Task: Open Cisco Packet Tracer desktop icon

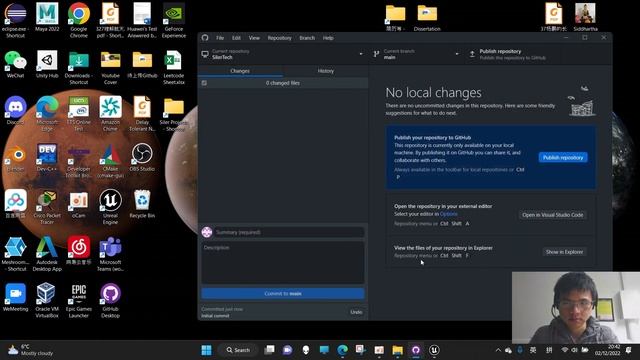Action: tap(47, 207)
